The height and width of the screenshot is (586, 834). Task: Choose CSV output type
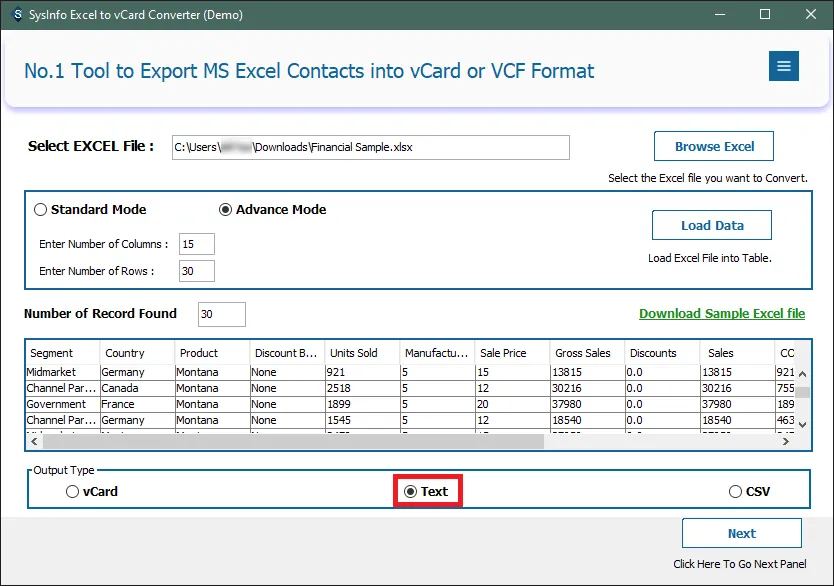736,492
